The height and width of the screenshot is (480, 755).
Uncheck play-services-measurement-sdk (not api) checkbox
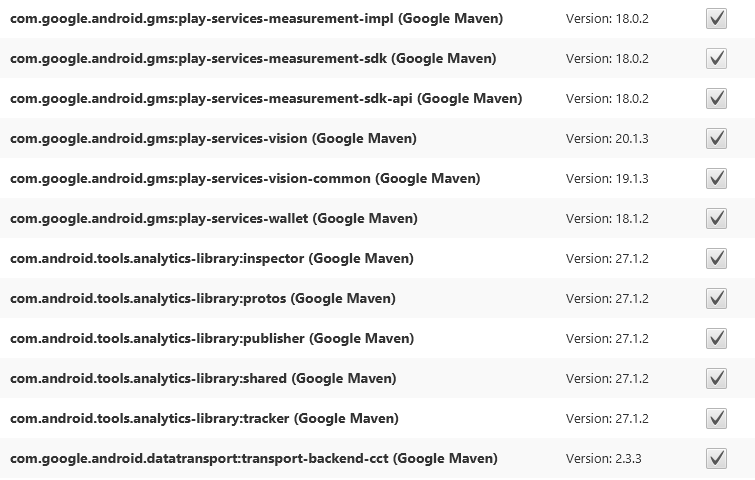(716, 59)
